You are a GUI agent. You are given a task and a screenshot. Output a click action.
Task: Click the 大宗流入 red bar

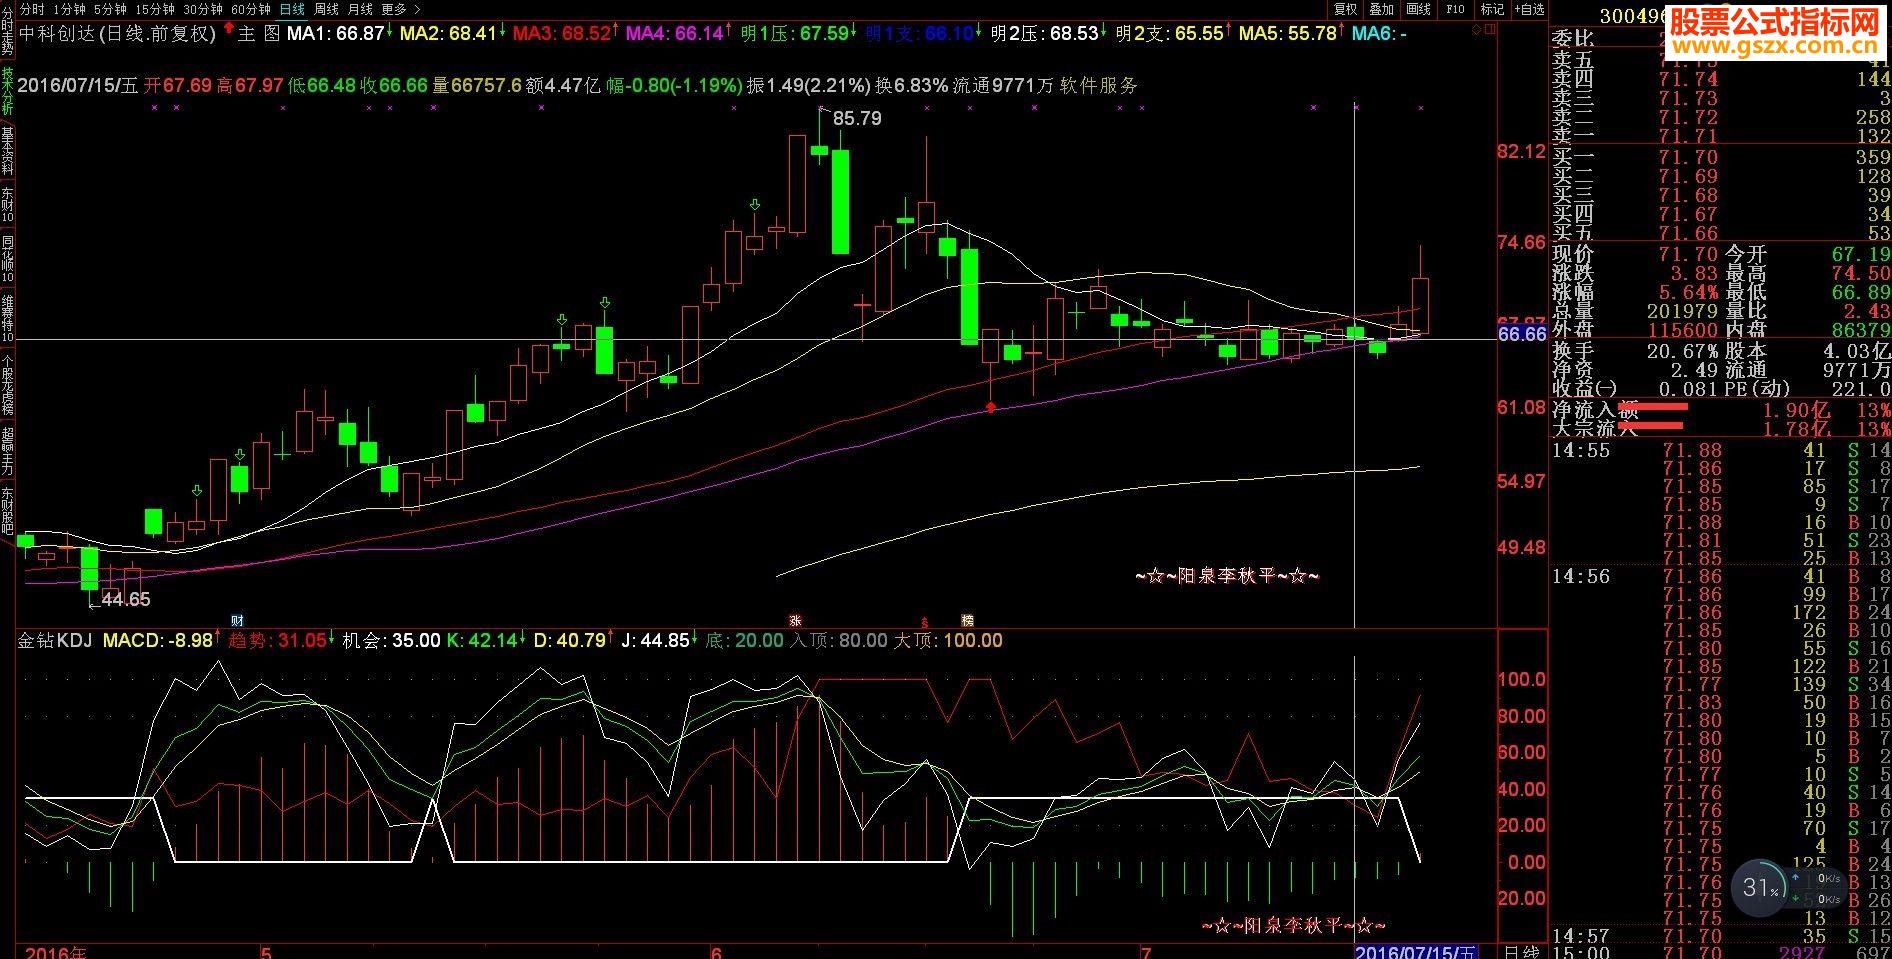(x=1653, y=426)
